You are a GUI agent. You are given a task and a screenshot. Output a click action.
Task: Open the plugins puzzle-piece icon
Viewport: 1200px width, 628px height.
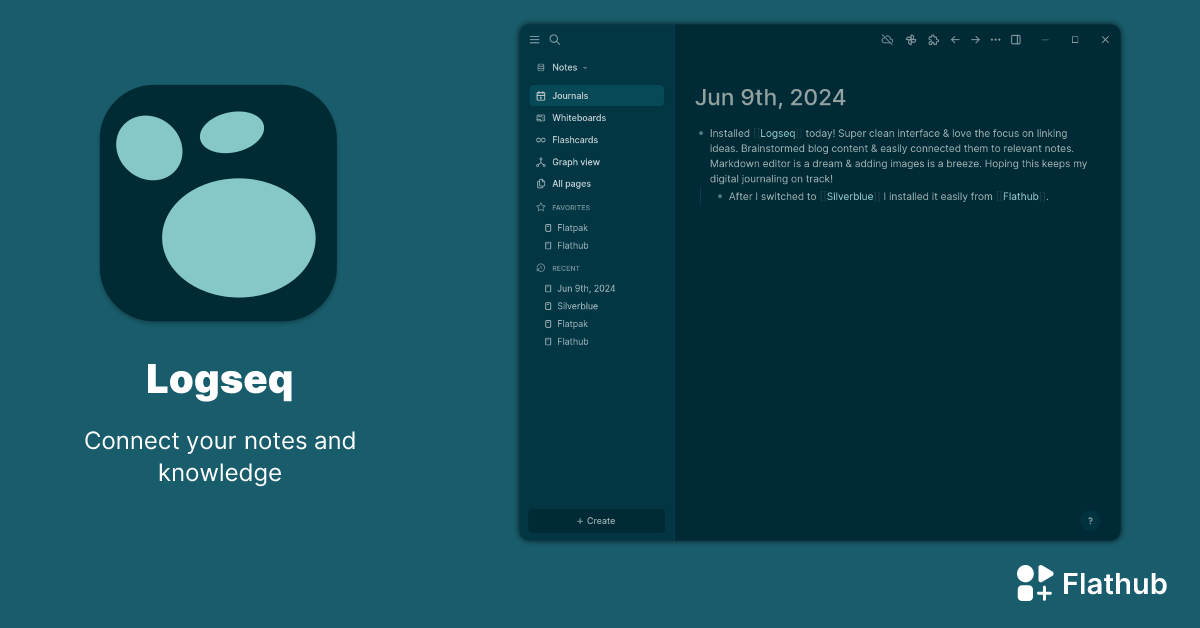pos(933,39)
